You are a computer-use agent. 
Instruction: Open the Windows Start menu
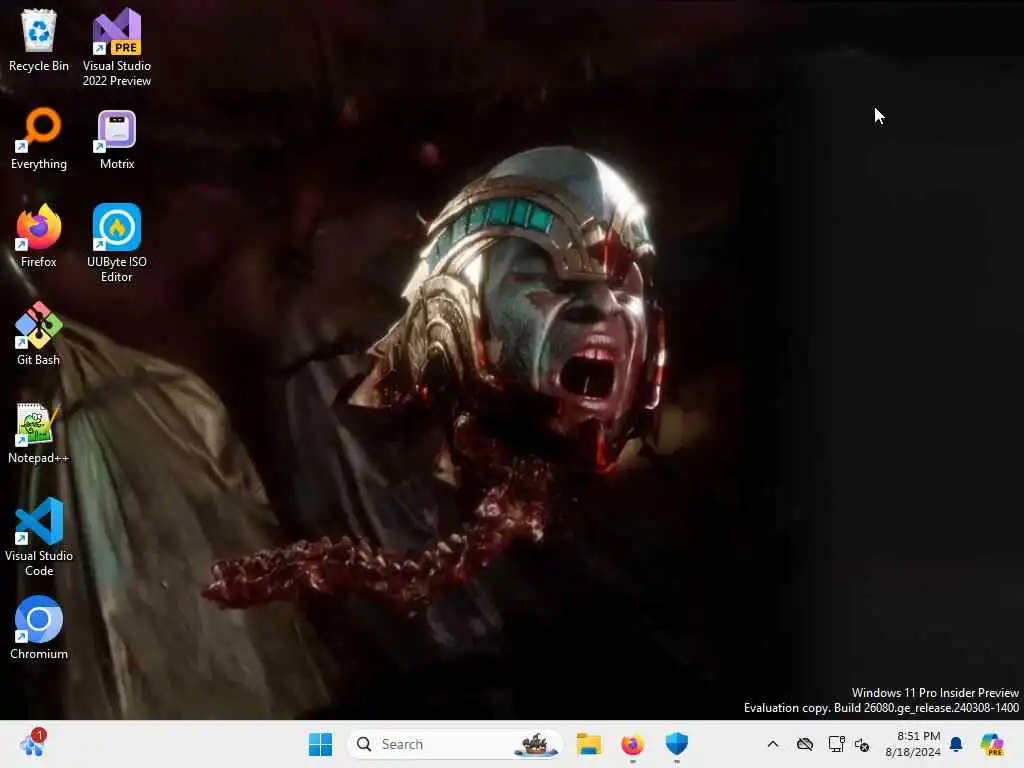[x=320, y=744]
